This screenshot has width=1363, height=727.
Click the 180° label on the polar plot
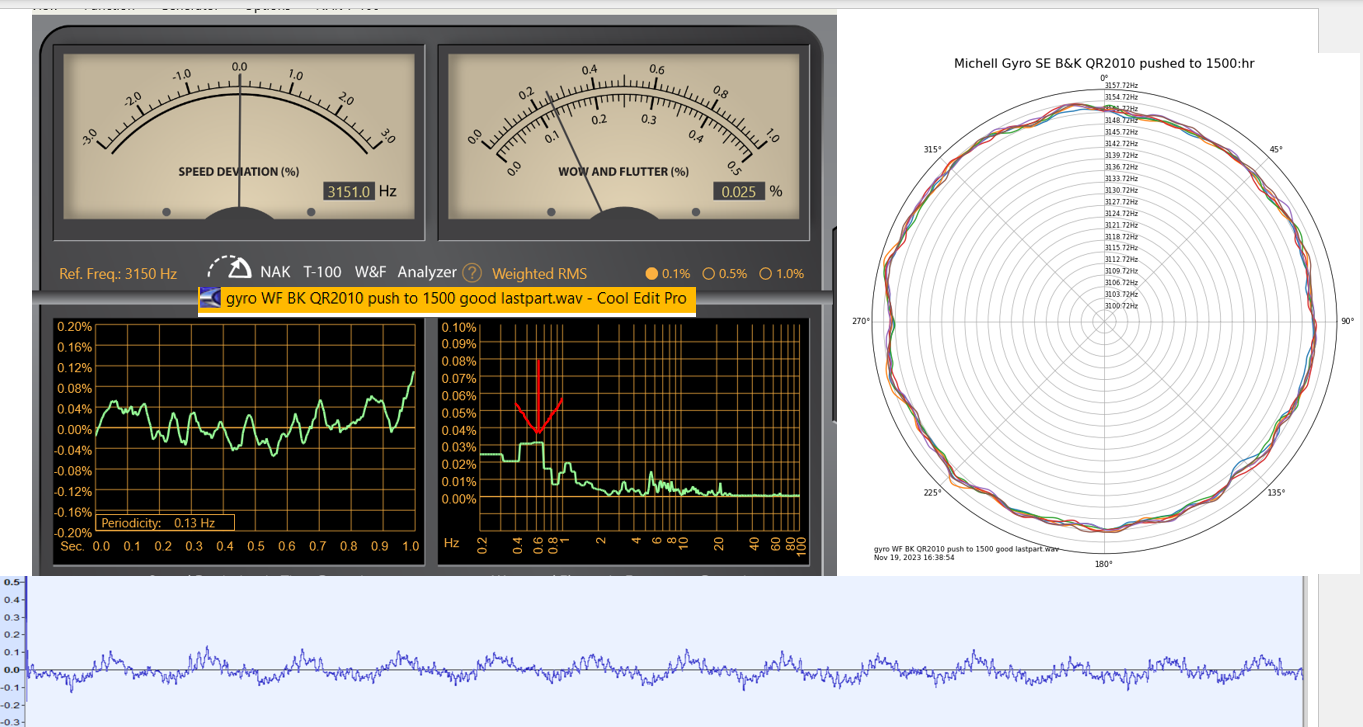(x=1103, y=564)
